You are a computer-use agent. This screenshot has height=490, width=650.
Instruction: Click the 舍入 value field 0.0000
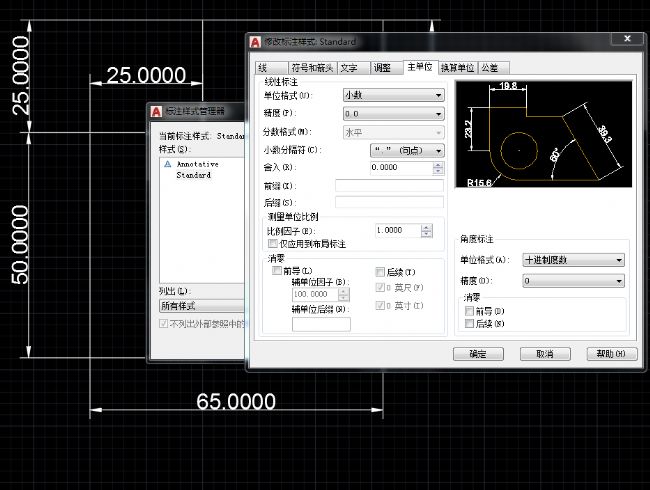pyautogui.click(x=401, y=167)
